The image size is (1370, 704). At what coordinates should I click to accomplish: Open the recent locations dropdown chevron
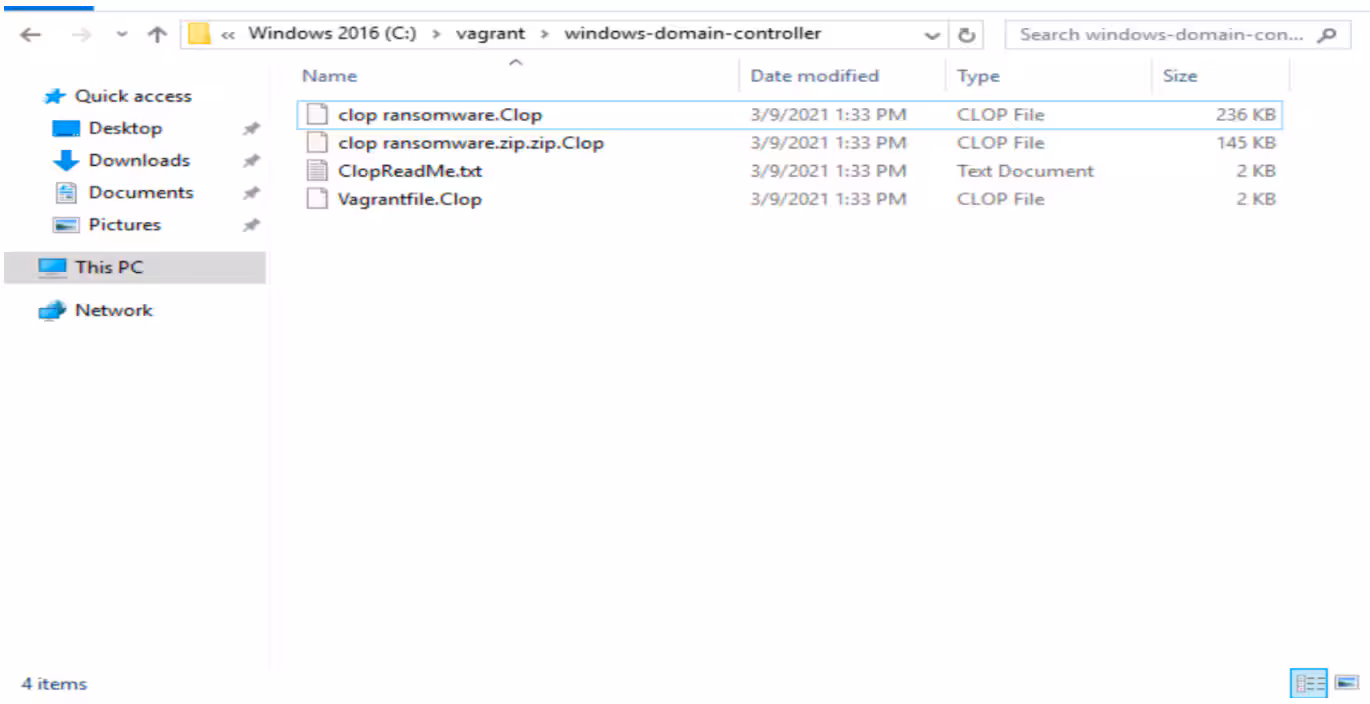[122, 34]
